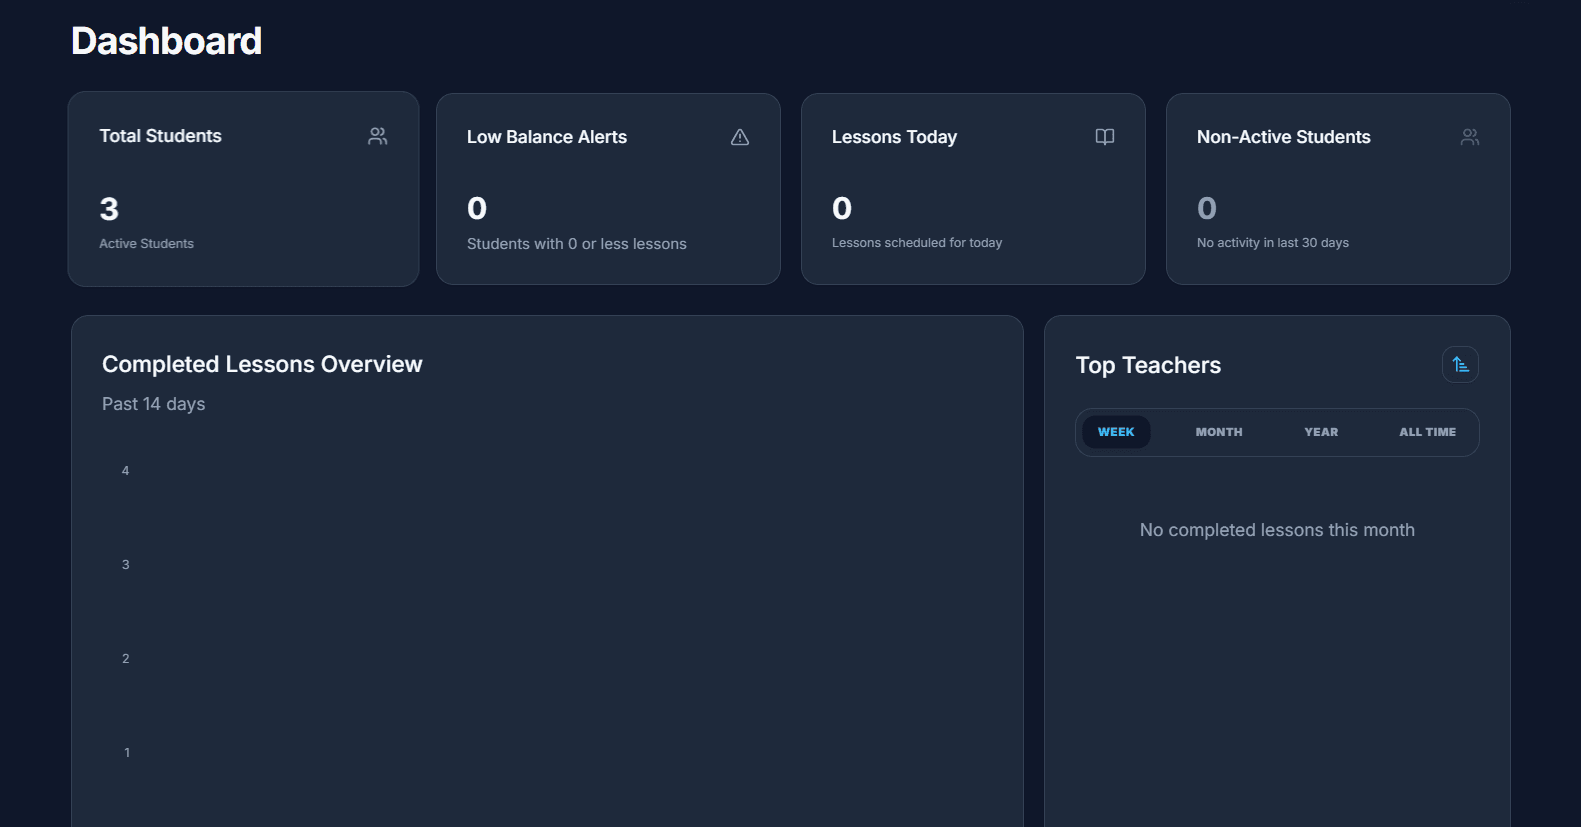This screenshot has width=1581, height=827.
Task: Open the Lessons Today card
Action: pyautogui.click(x=973, y=189)
